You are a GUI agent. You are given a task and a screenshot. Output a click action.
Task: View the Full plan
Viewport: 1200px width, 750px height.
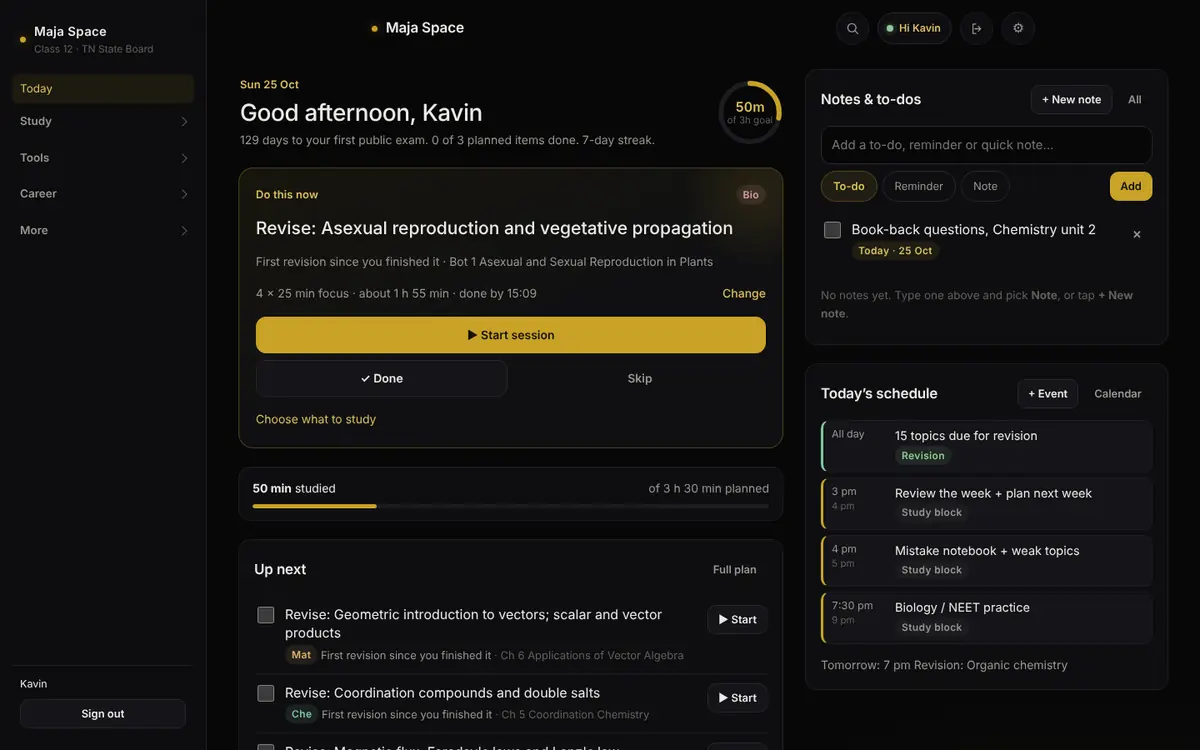[x=735, y=570]
